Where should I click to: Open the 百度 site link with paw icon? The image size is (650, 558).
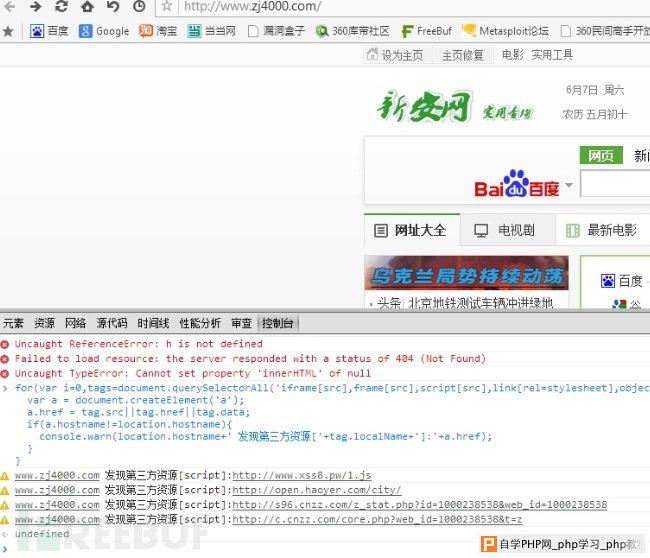pyautogui.click(x=621, y=281)
